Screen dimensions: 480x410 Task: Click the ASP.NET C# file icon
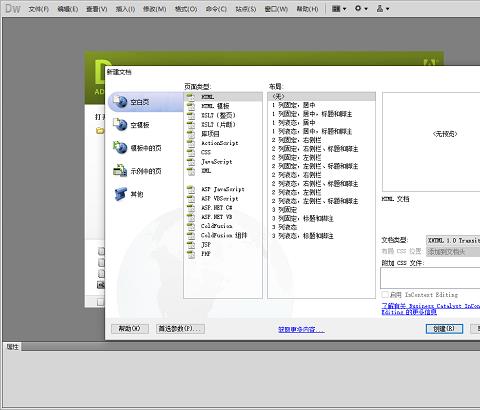[x=191, y=208]
